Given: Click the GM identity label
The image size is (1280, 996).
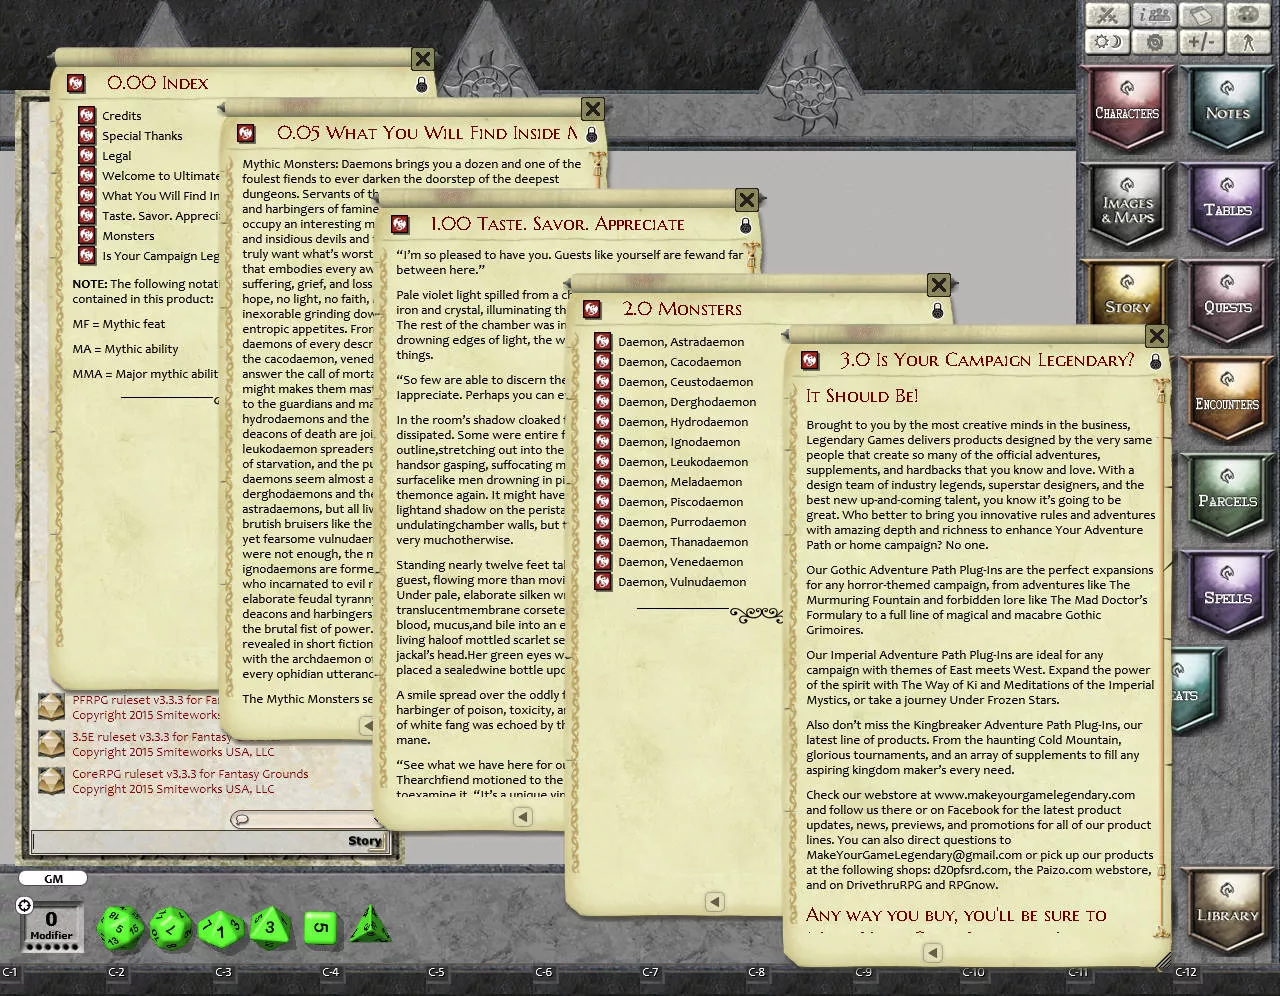Looking at the screenshot, I should point(53,878).
